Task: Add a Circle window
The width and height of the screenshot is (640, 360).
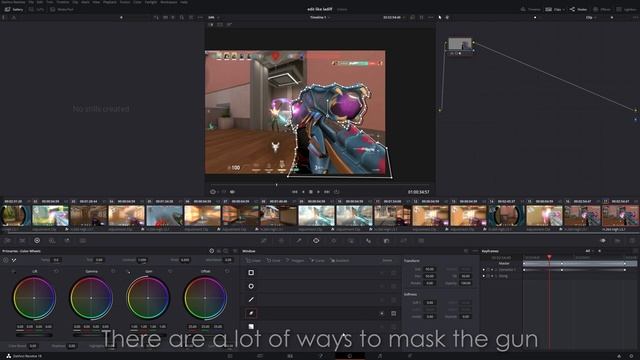Action: [274, 260]
